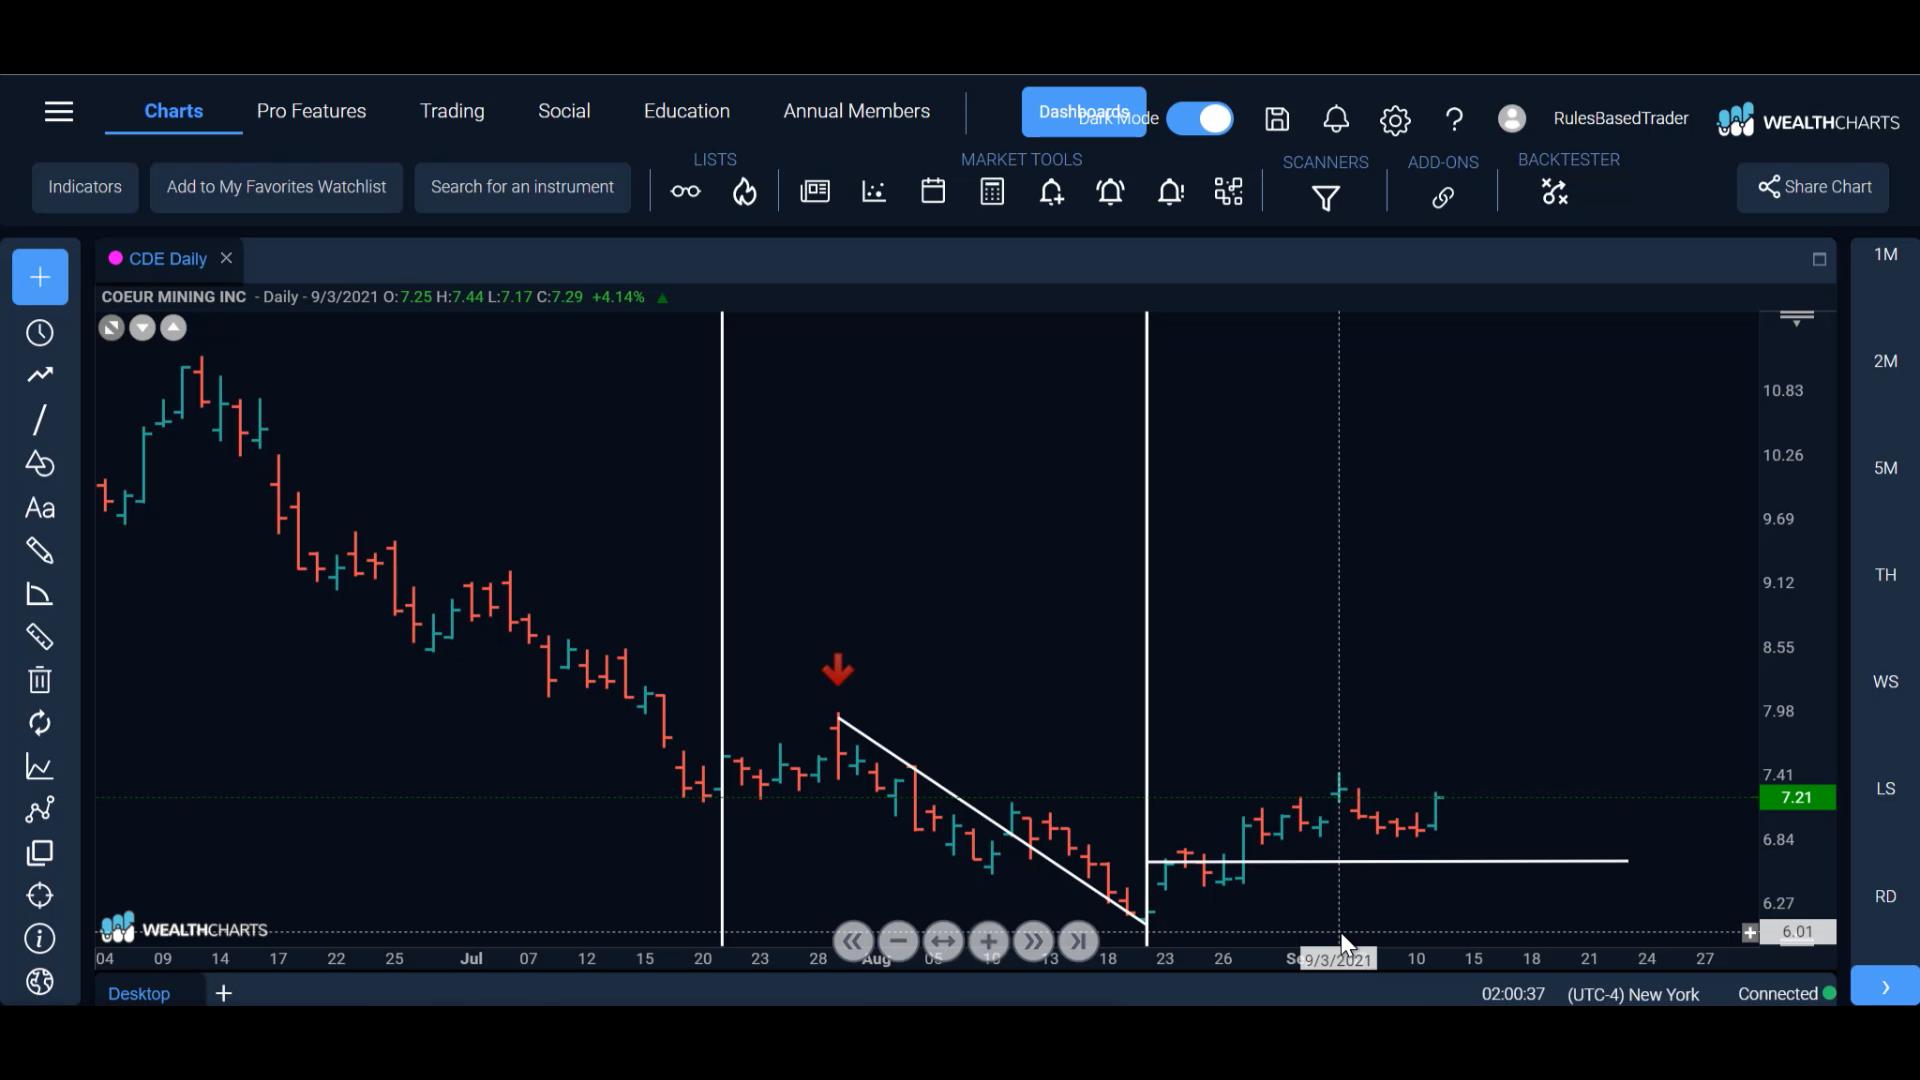Save the chart layout with floppy icon
The width and height of the screenshot is (1920, 1080).
[x=1277, y=119]
